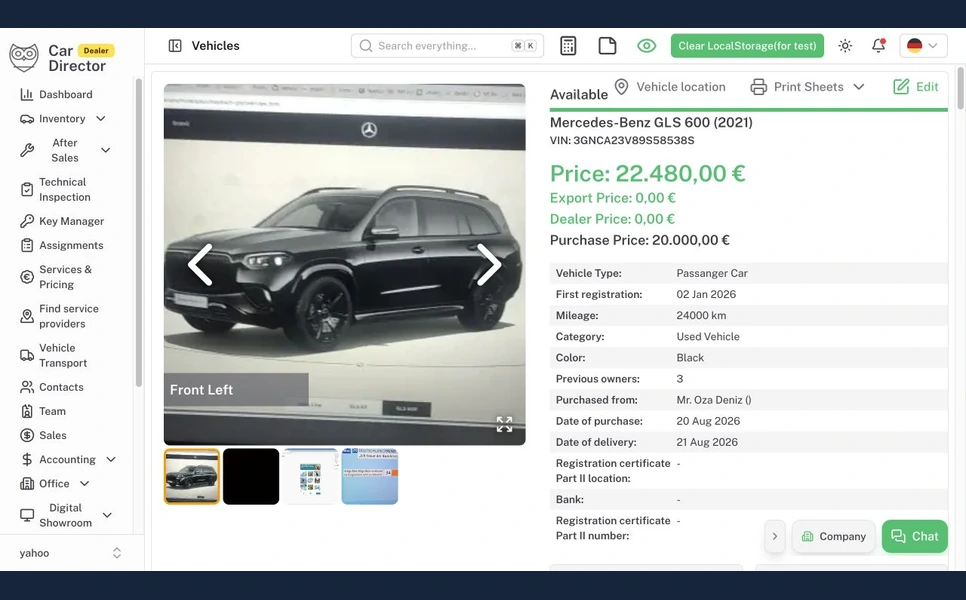Screen dimensions: 966x600
Task: Expand the Office menu chevron
Action: click(x=84, y=484)
